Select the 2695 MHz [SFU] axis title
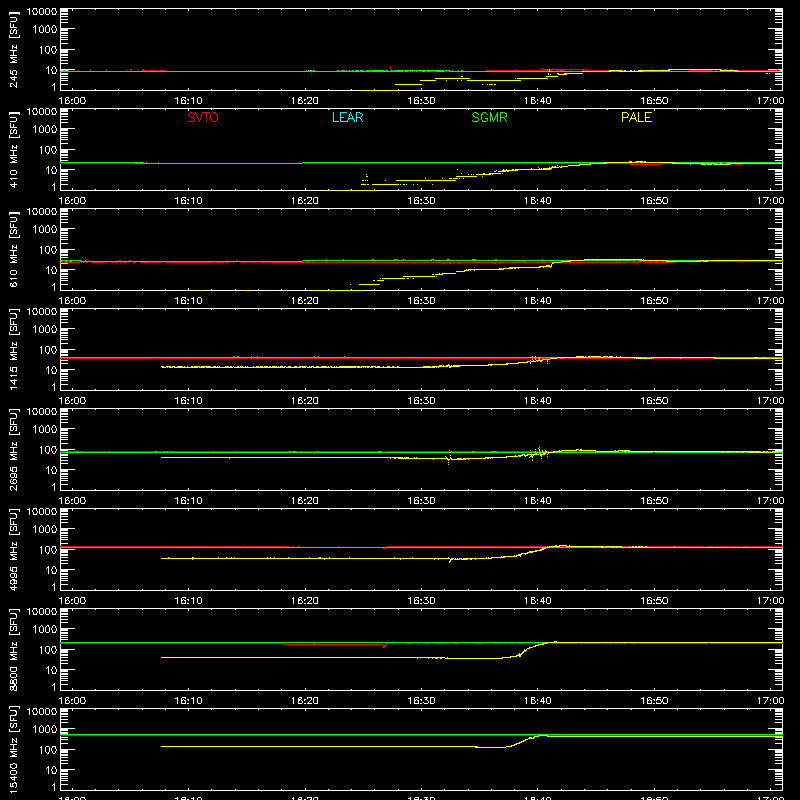The height and width of the screenshot is (800, 800). coord(13,449)
